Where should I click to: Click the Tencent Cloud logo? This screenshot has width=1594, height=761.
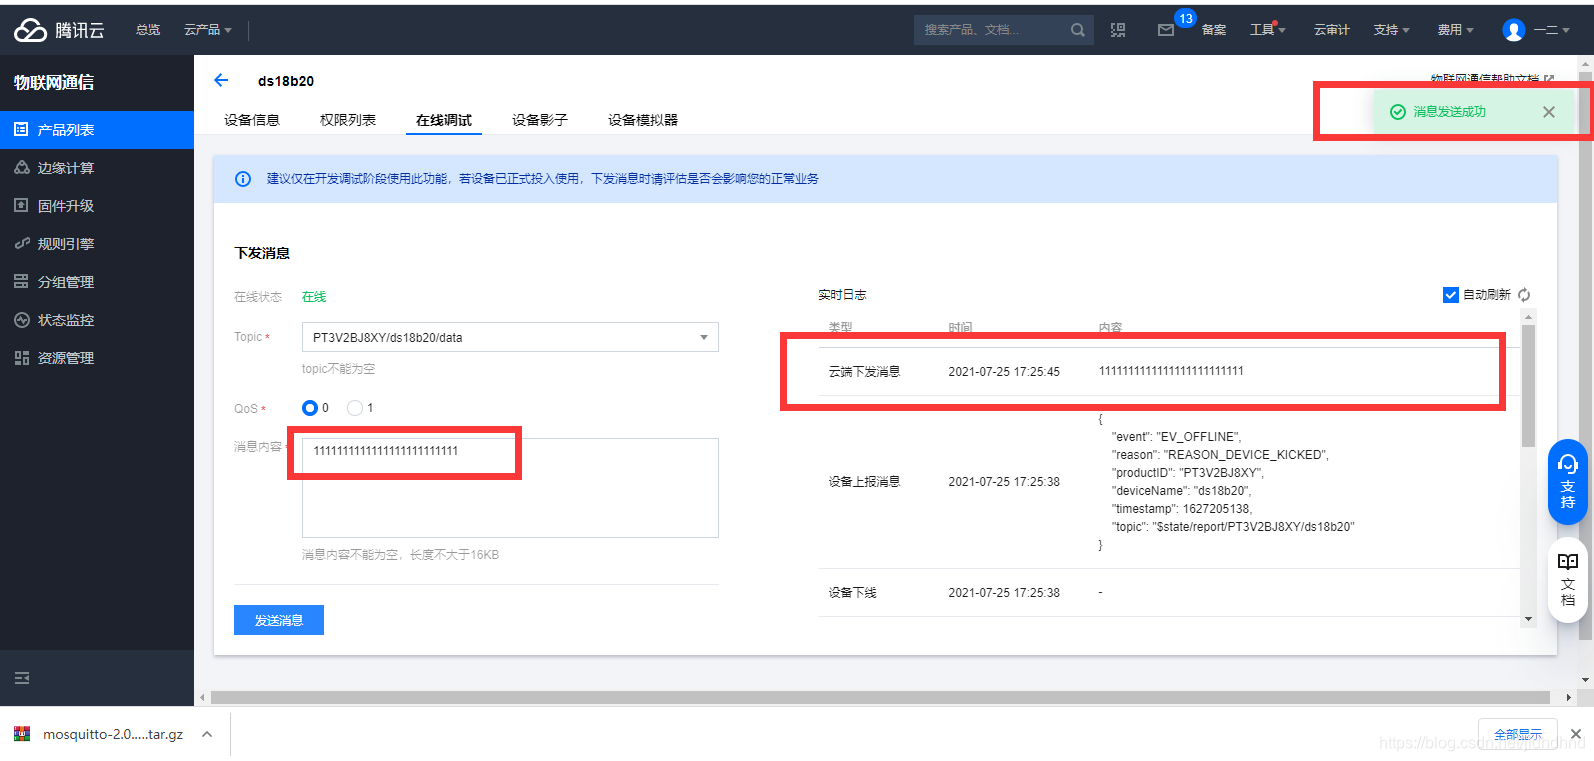(59, 30)
